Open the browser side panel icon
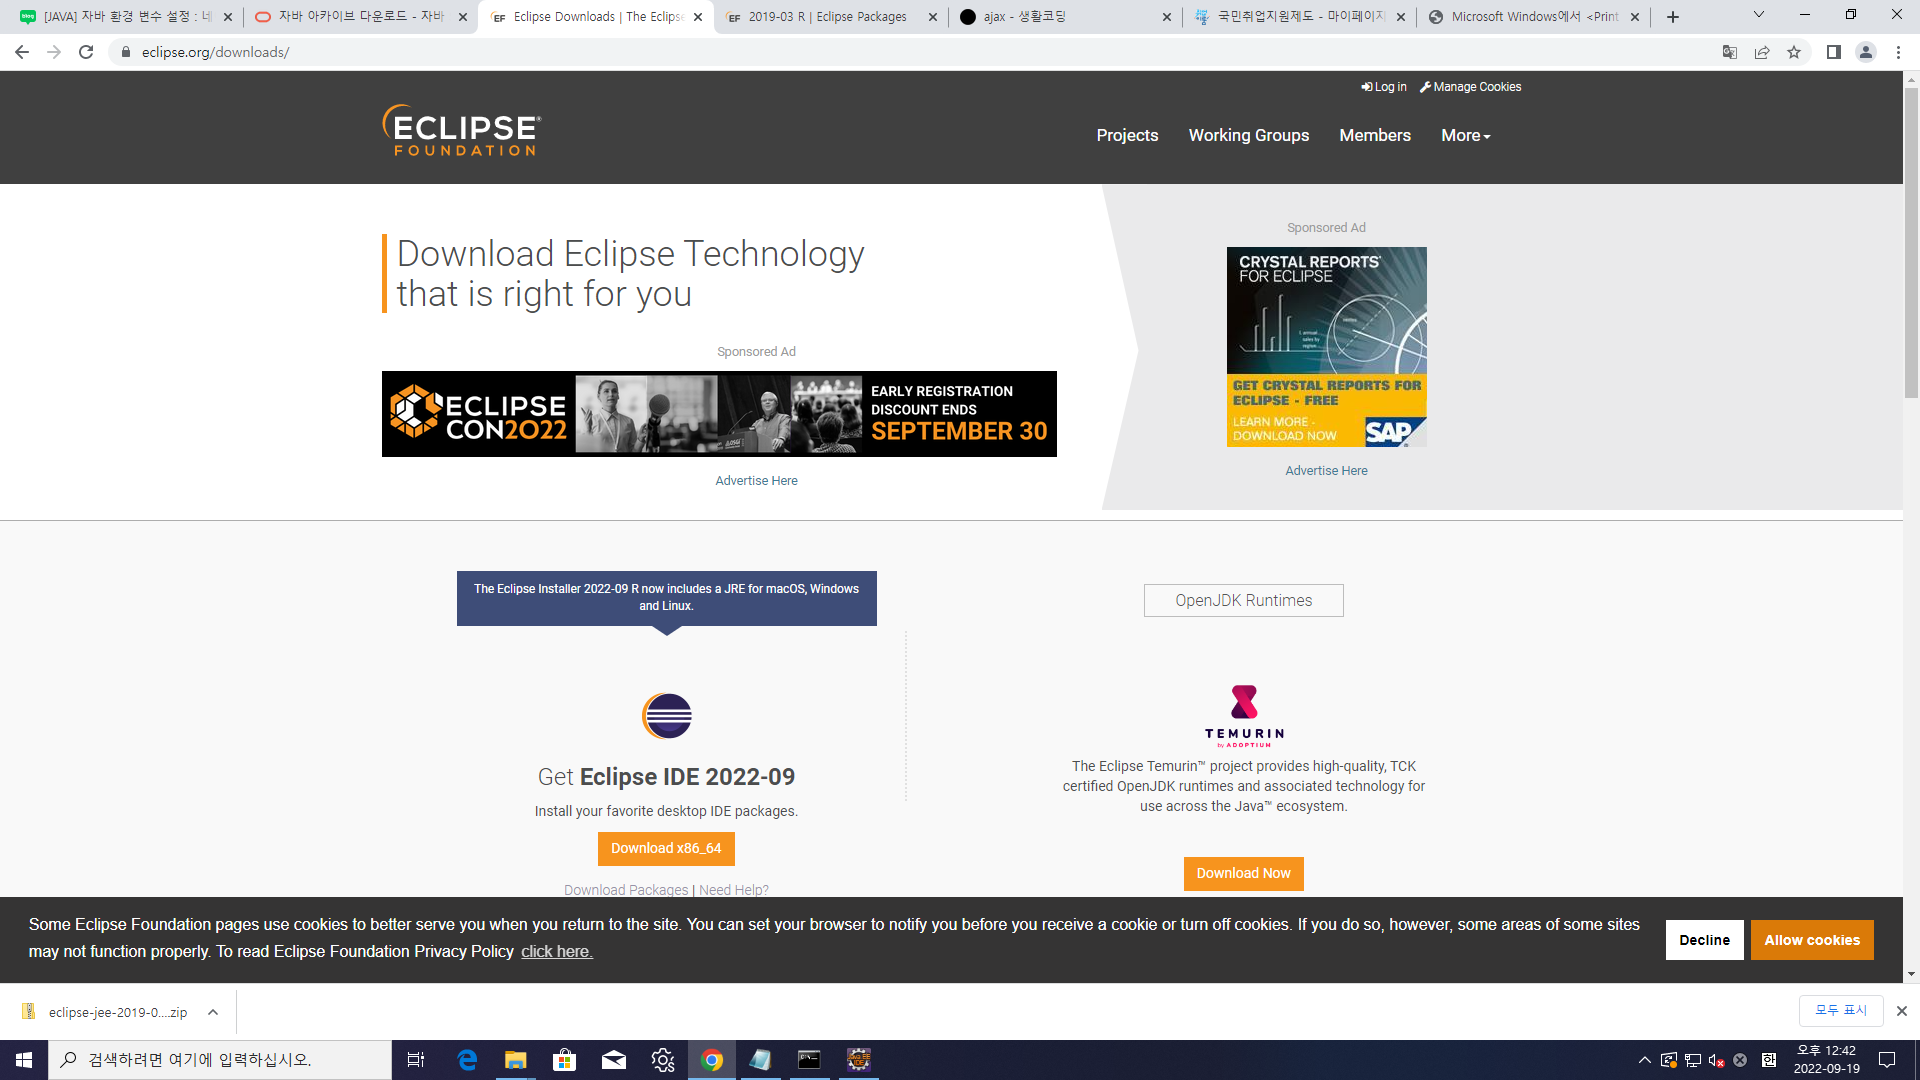 click(x=1833, y=52)
